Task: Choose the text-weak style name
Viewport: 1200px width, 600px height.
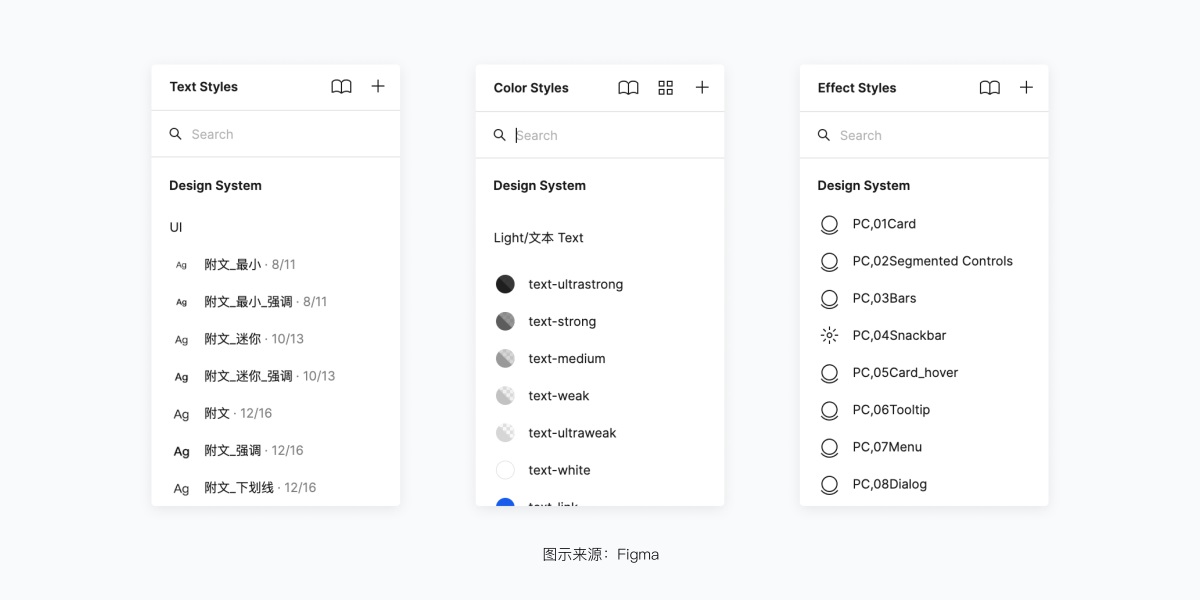Action: click(x=559, y=396)
